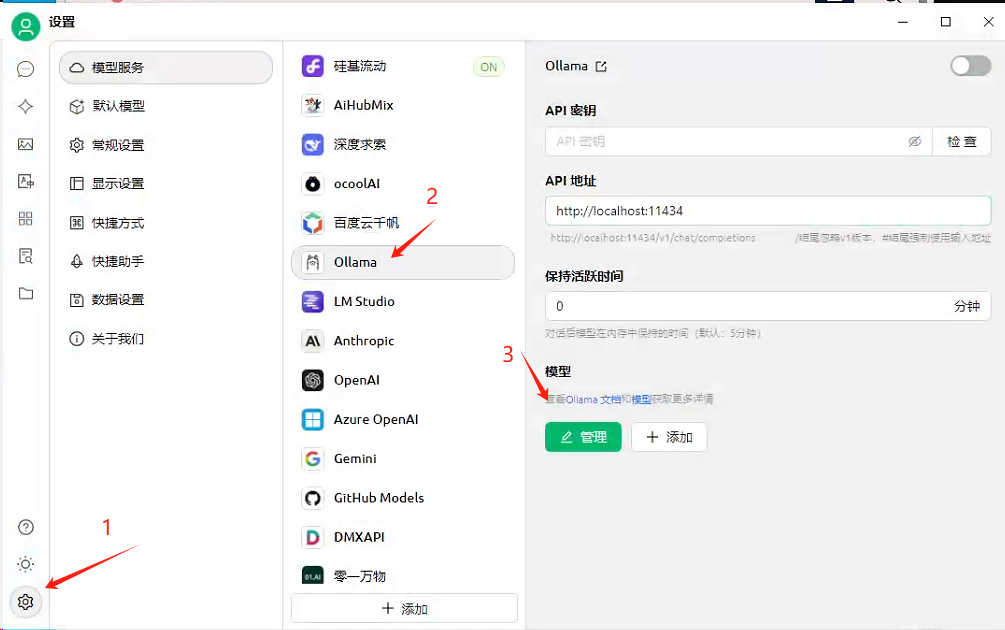Open 模型服务 settings menu
The image size is (1005, 630).
[x=166, y=67]
